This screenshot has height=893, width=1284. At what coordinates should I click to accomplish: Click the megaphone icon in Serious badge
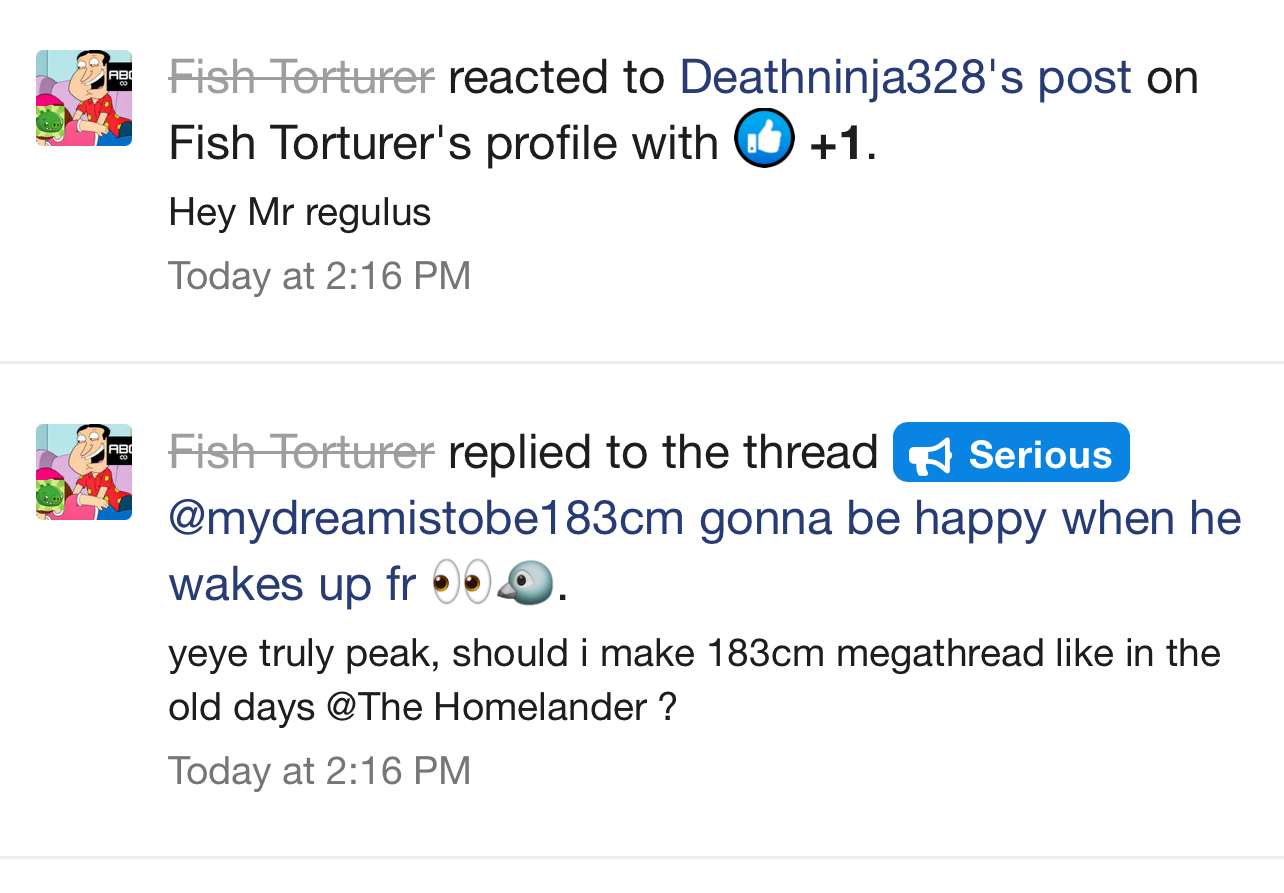pos(931,455)
